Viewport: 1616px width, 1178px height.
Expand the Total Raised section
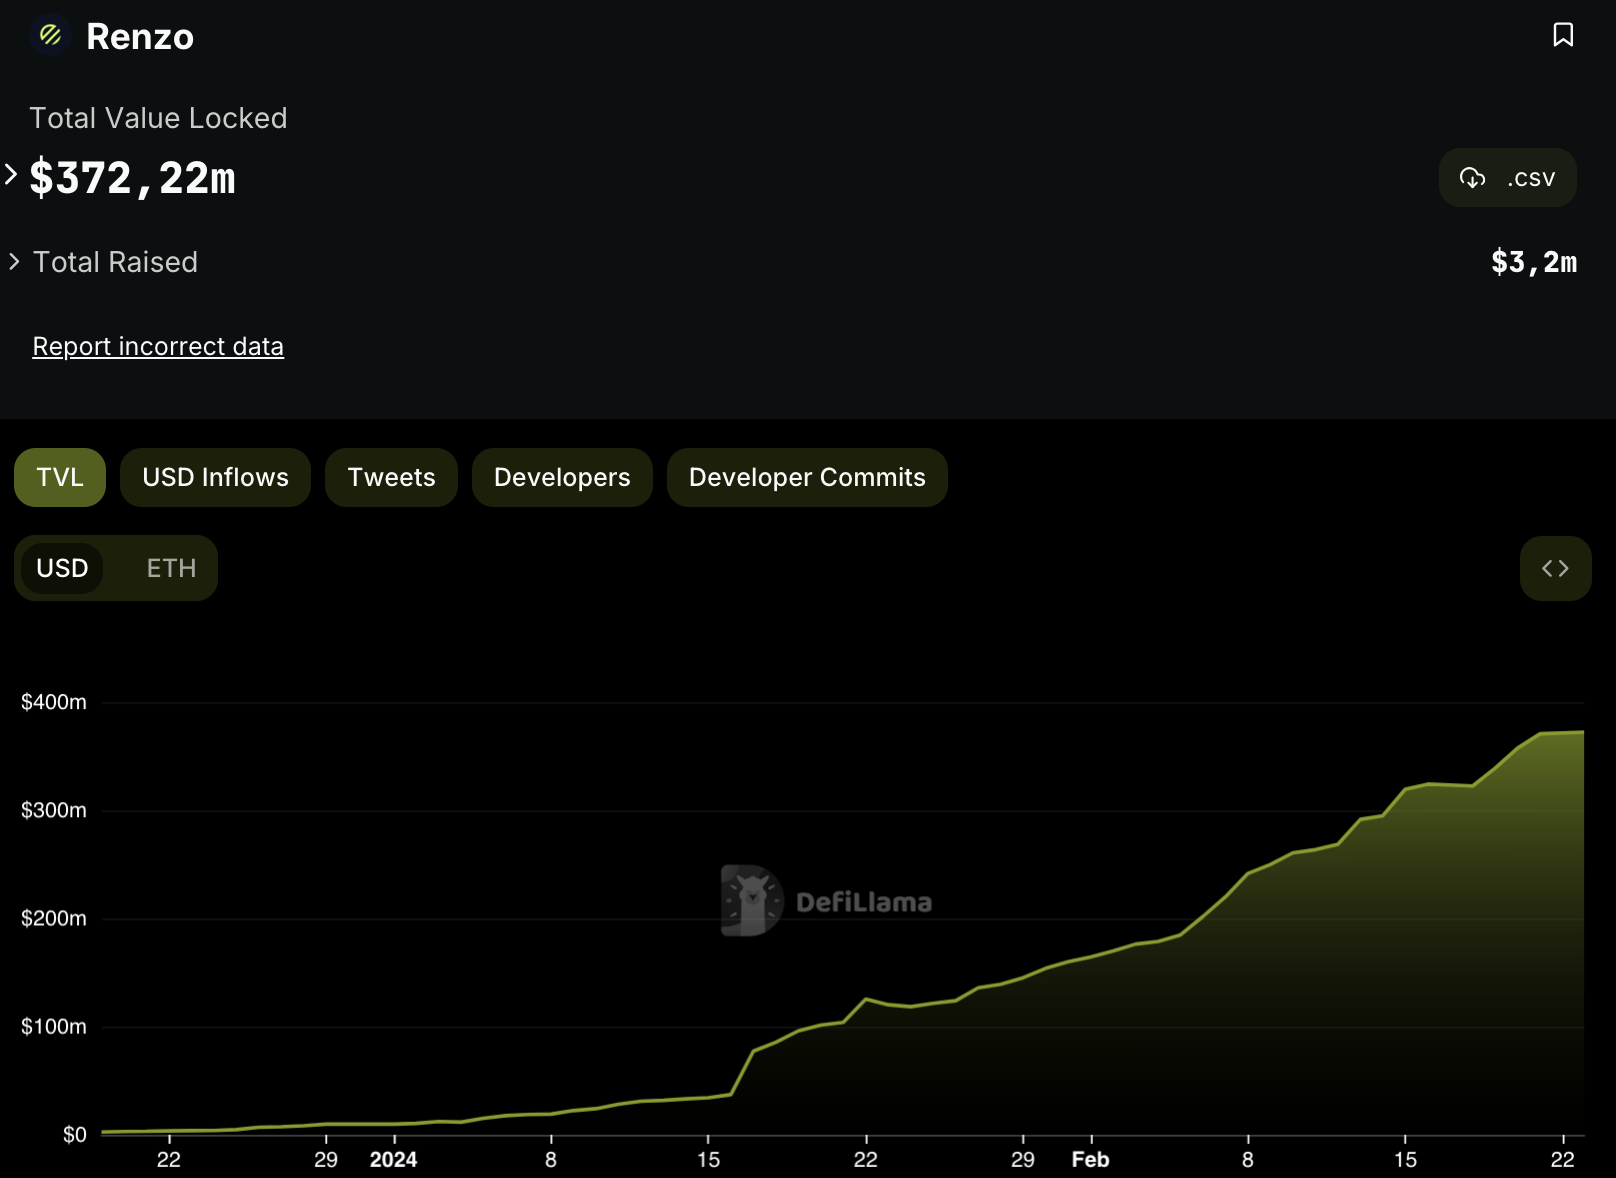click(14, 261)
